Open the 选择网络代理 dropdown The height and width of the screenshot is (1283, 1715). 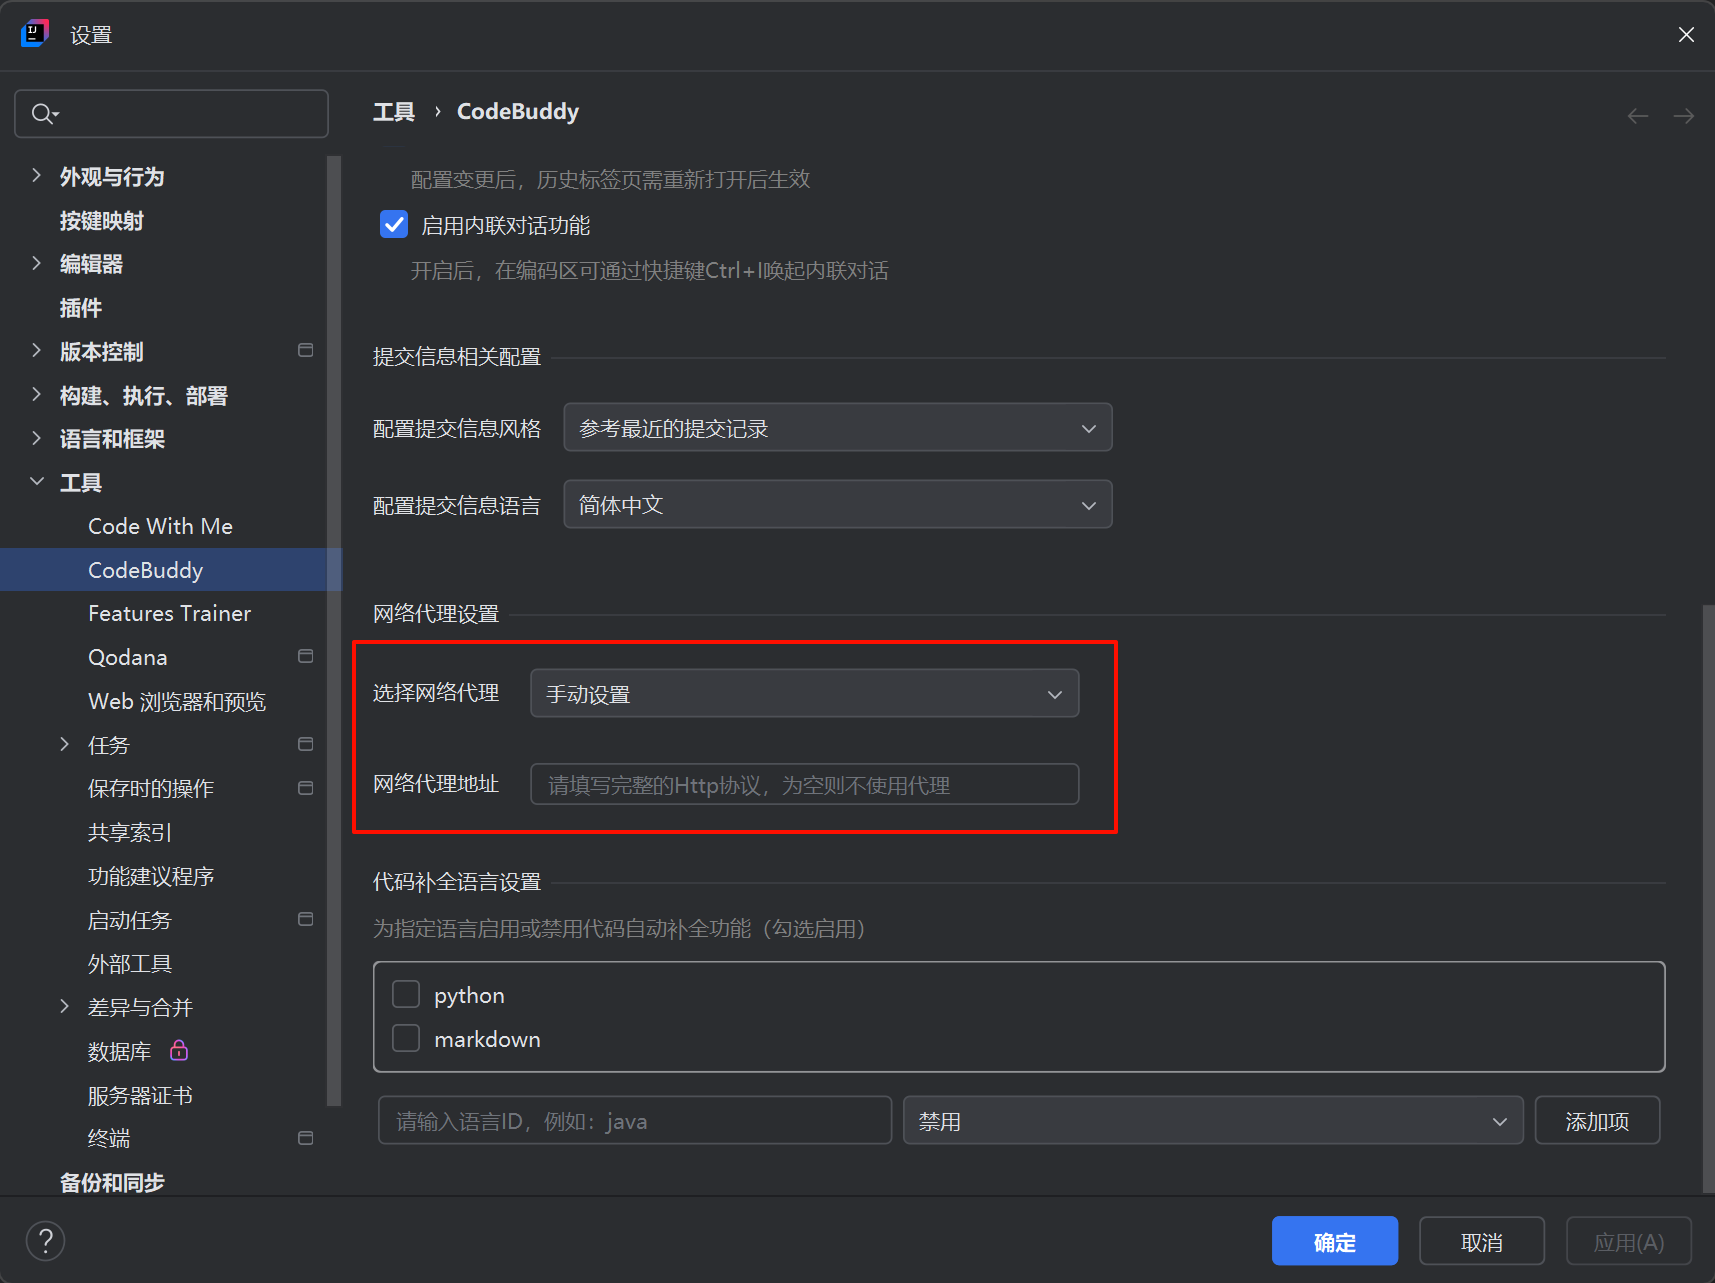point(804,694)
